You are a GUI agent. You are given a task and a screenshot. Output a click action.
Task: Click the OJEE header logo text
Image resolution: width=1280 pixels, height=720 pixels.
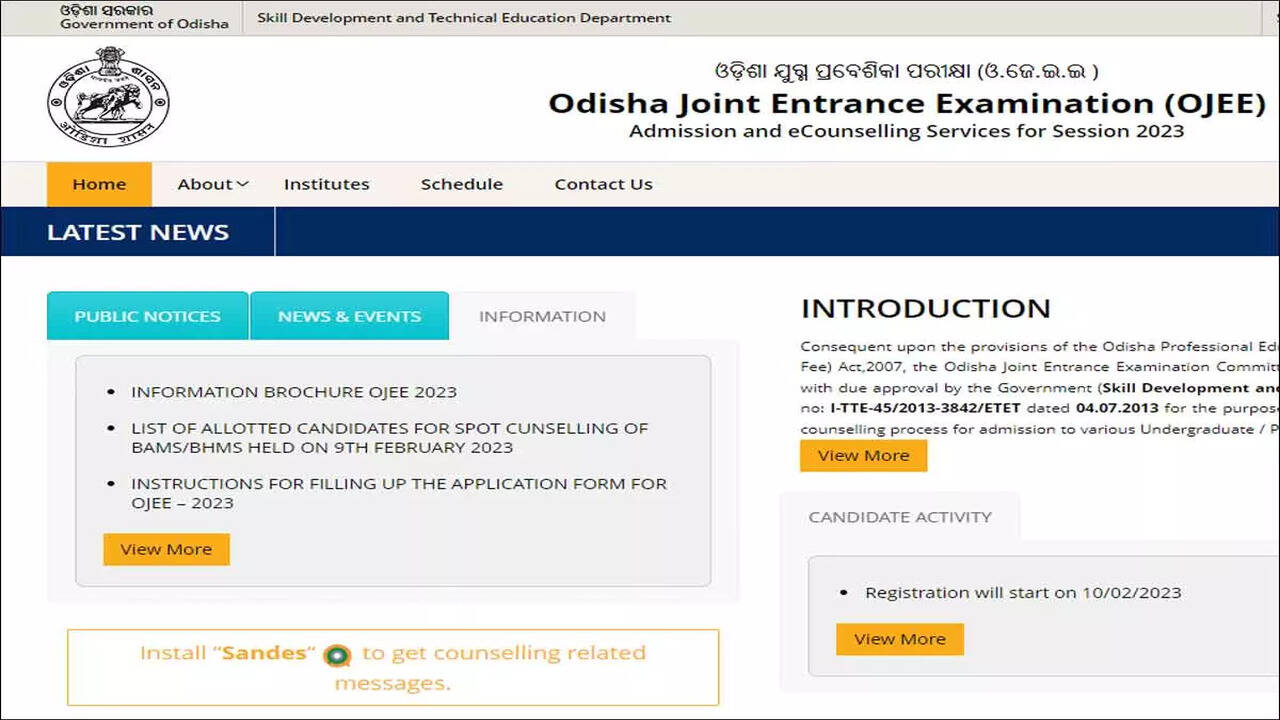903,103
